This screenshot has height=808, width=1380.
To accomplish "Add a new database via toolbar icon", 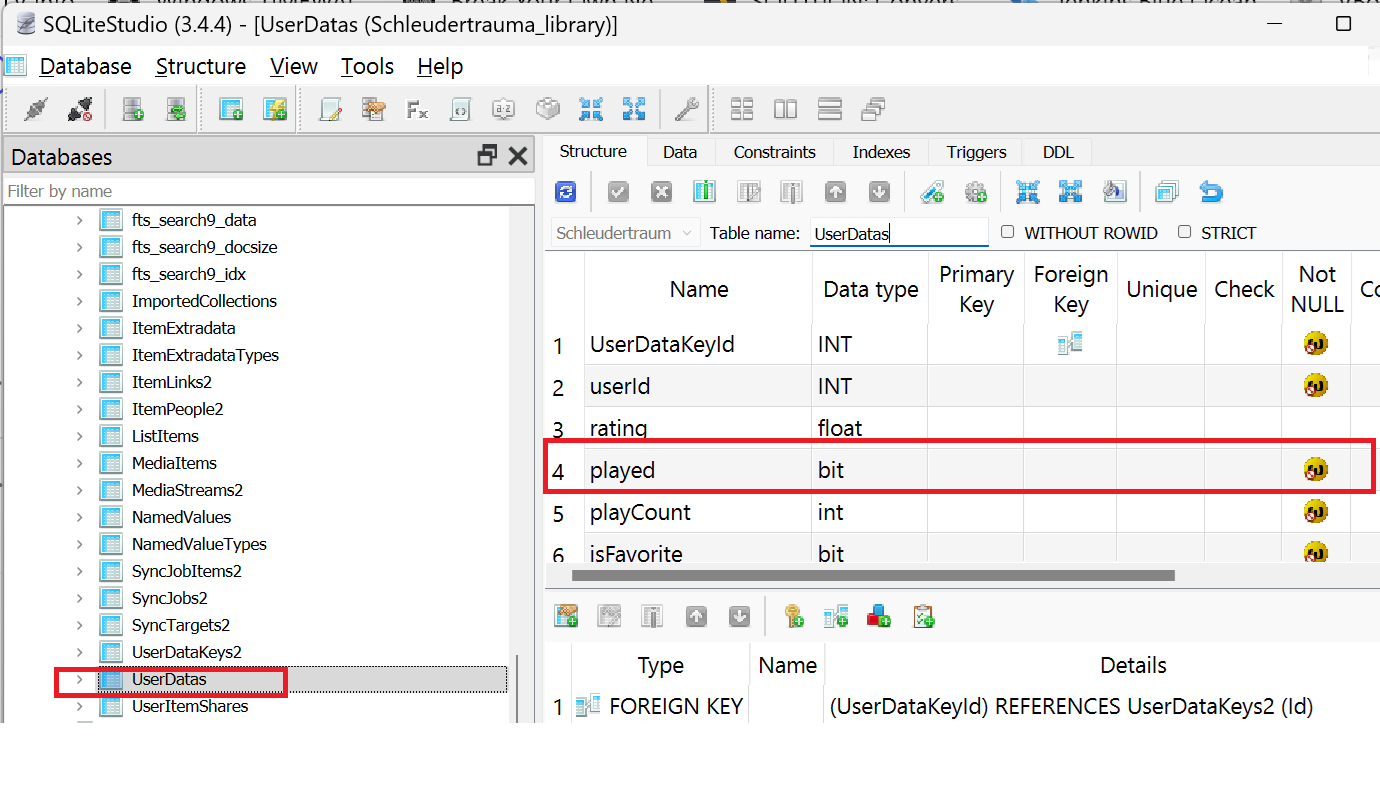I will pos(133,109).
